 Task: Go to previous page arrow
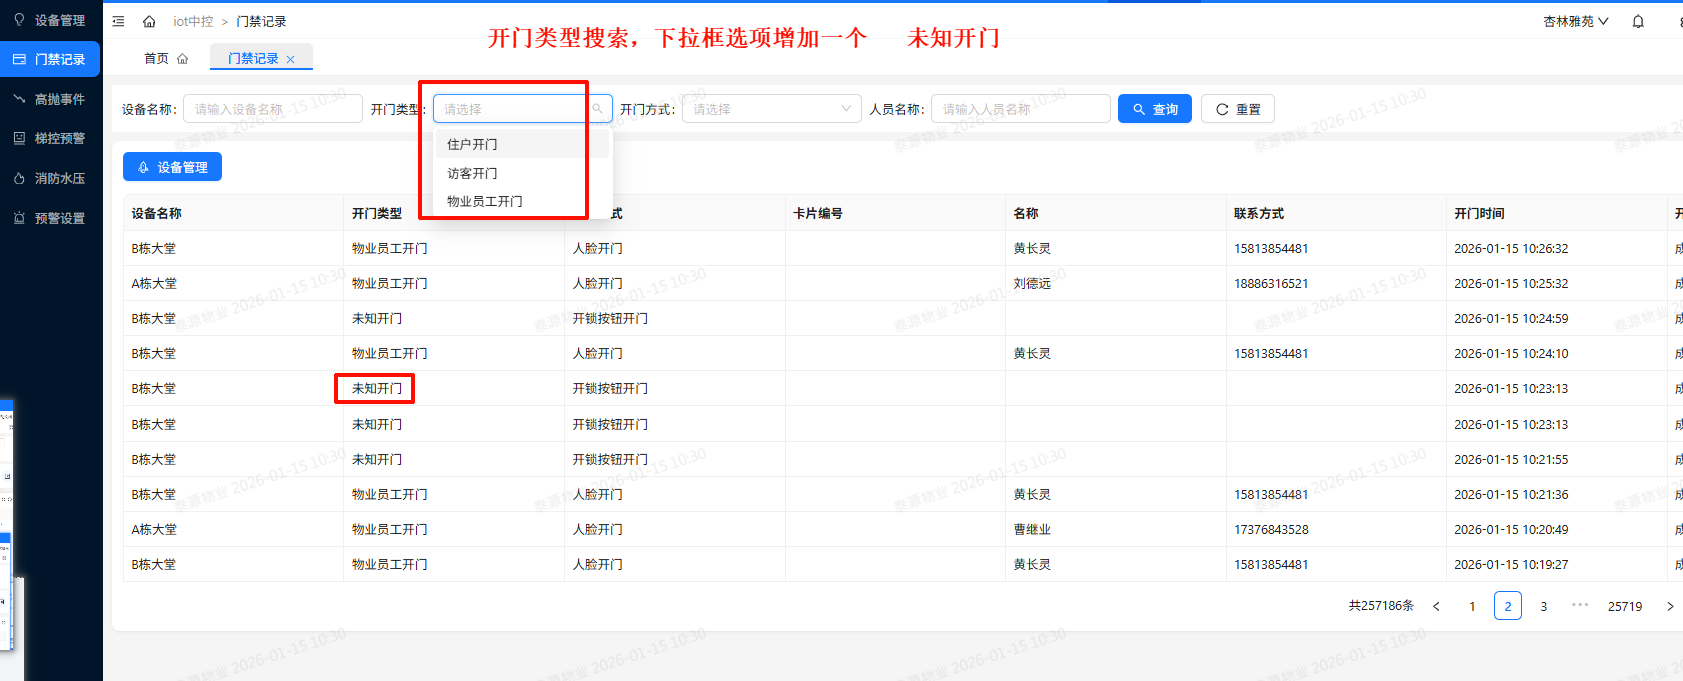pyautogui.click(x=1436, y=606)
